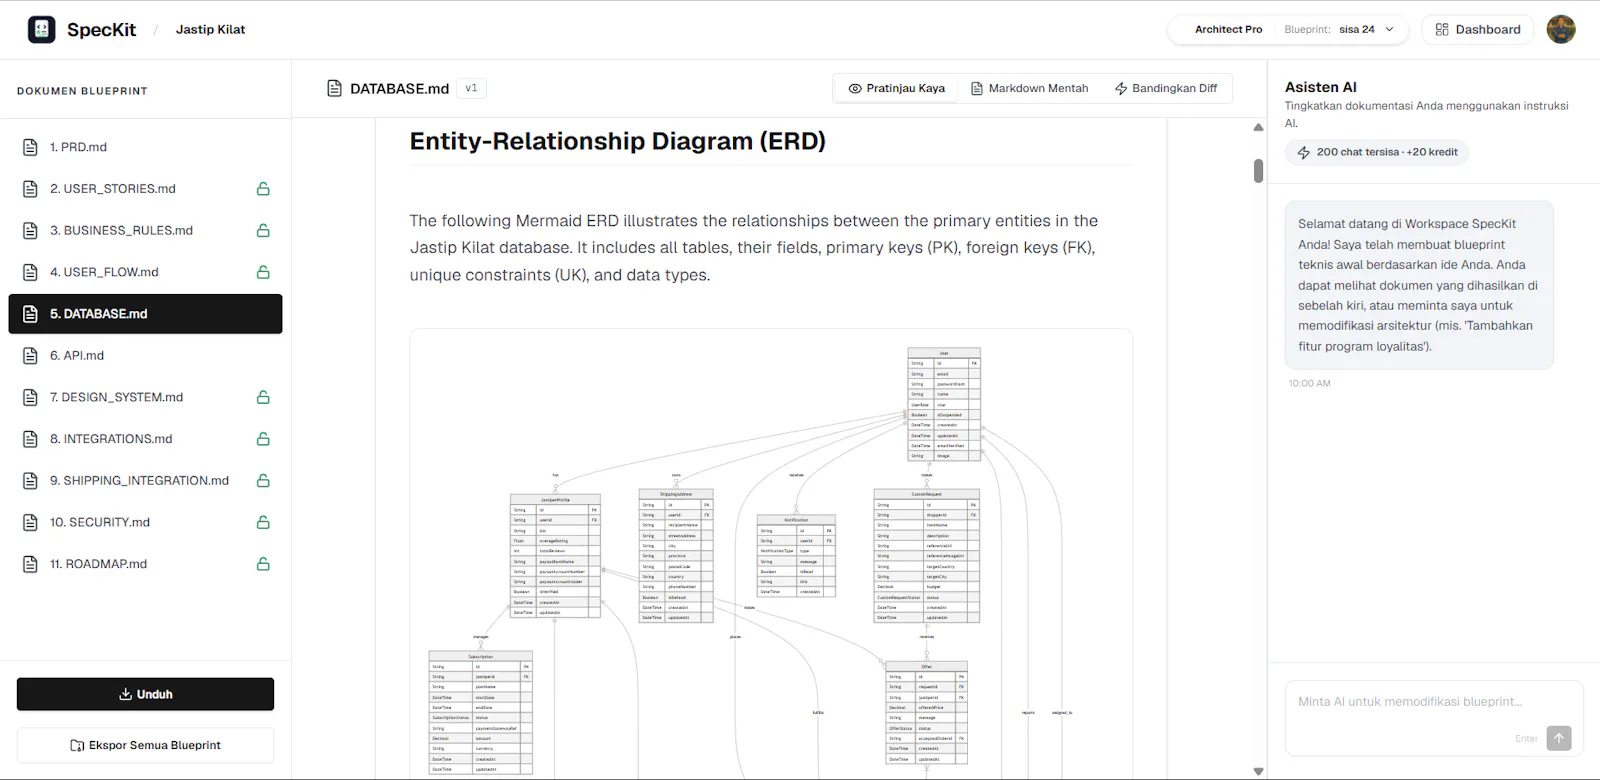Click the lightning icon in Bandingkan Diff
Viewport: 1600px width, 780px height.
[1121, 89]
